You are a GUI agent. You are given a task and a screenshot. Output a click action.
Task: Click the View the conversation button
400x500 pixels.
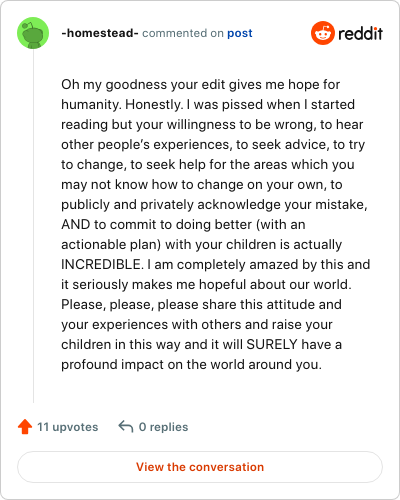pyautogui.click(x=200, y=467)
